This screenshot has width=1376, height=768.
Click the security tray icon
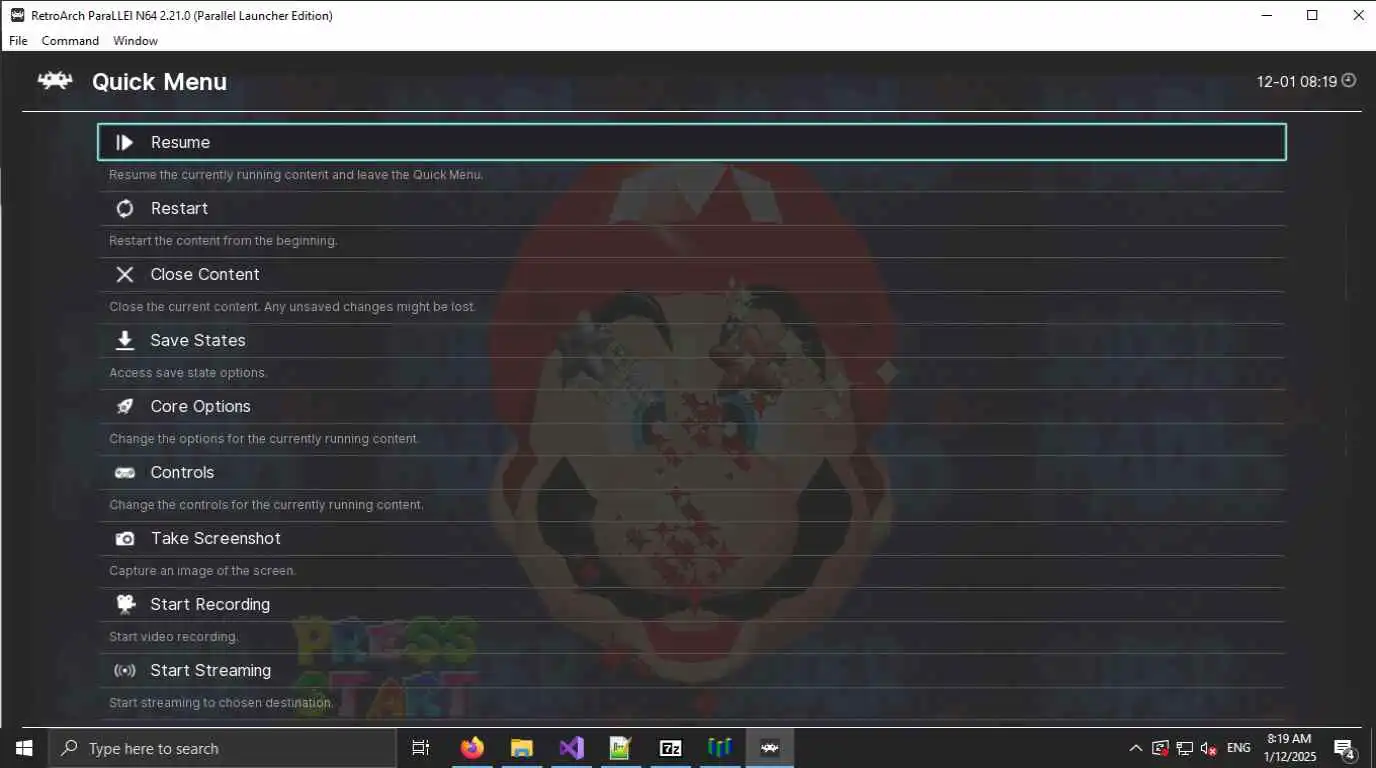coord(1160,748)
